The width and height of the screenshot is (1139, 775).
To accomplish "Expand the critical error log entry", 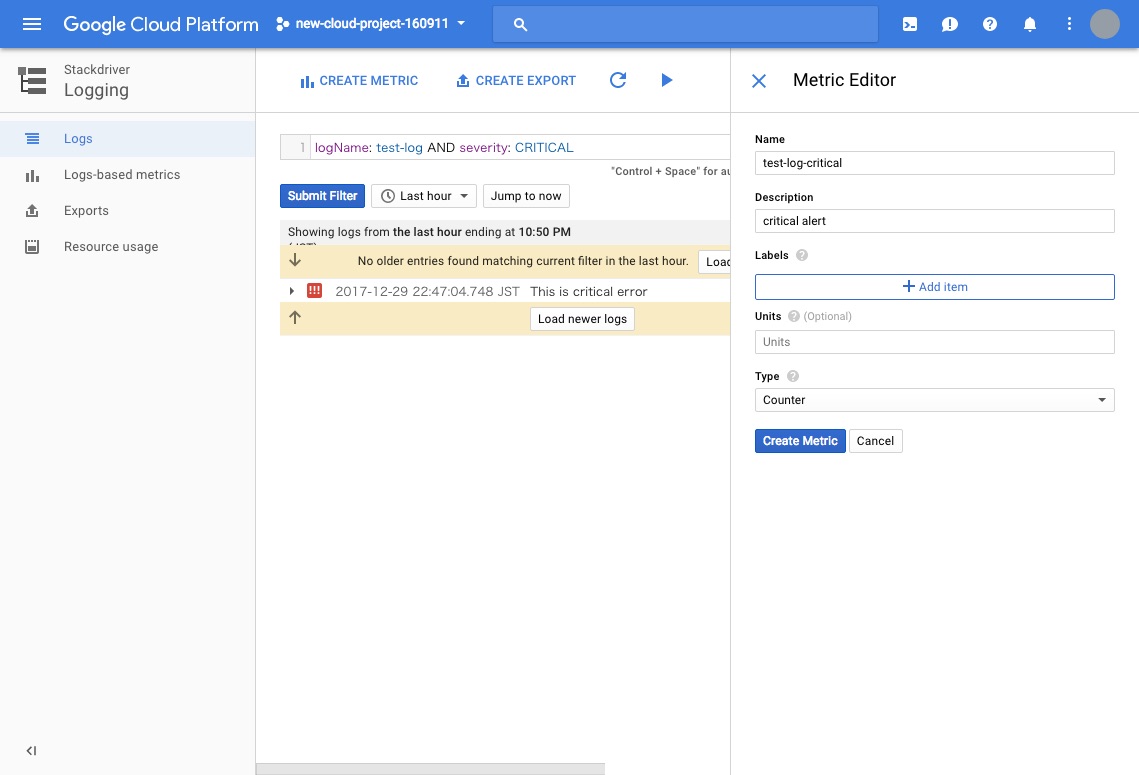I will click(x=291, y=291).
